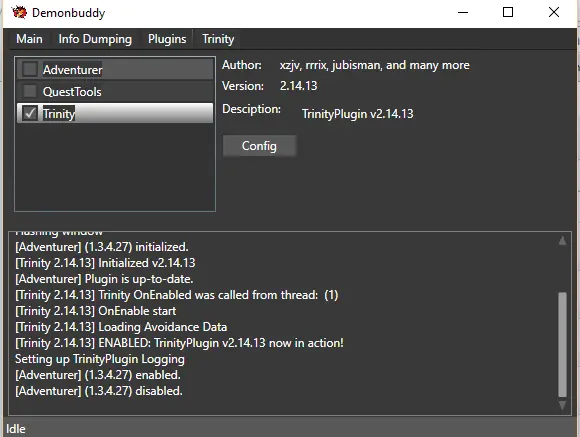Minimize the Demonbuddy window
This screenshot has width=580, height=437.
click(463, 13)
